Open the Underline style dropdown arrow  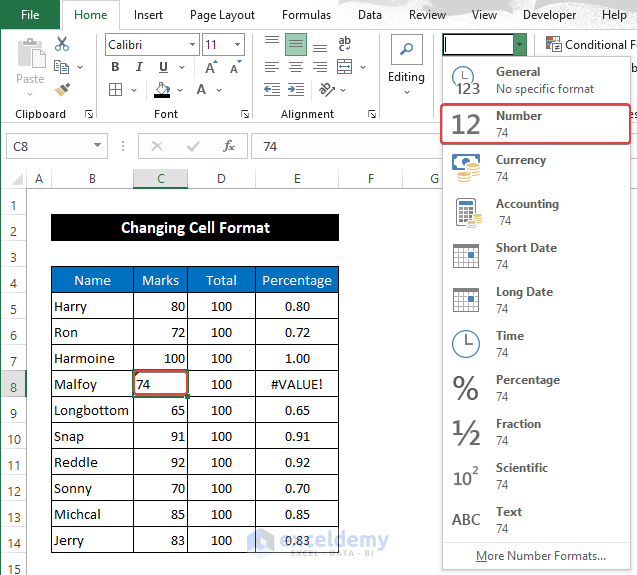pos(182,67)
